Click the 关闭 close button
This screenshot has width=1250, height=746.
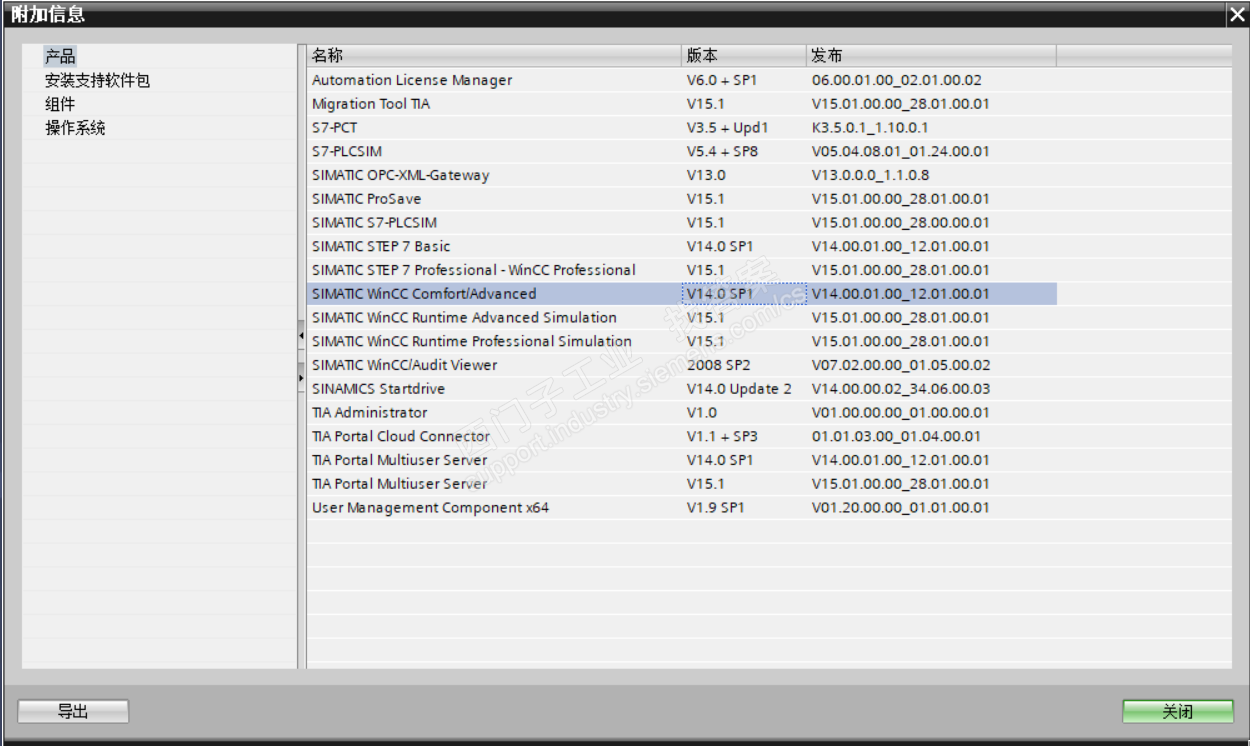click(1177, 711)
